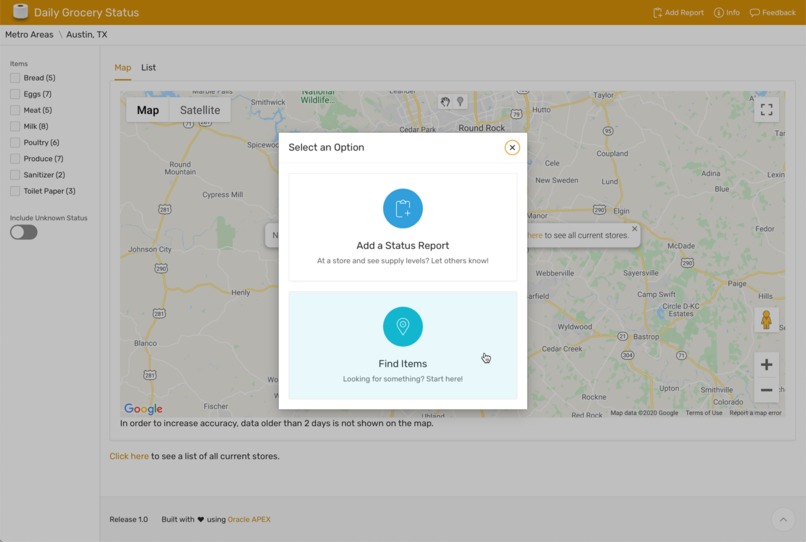This screenshot has height=542, width=806.
Task: Zoom in the map with plus button
Action: coord(766,365)
